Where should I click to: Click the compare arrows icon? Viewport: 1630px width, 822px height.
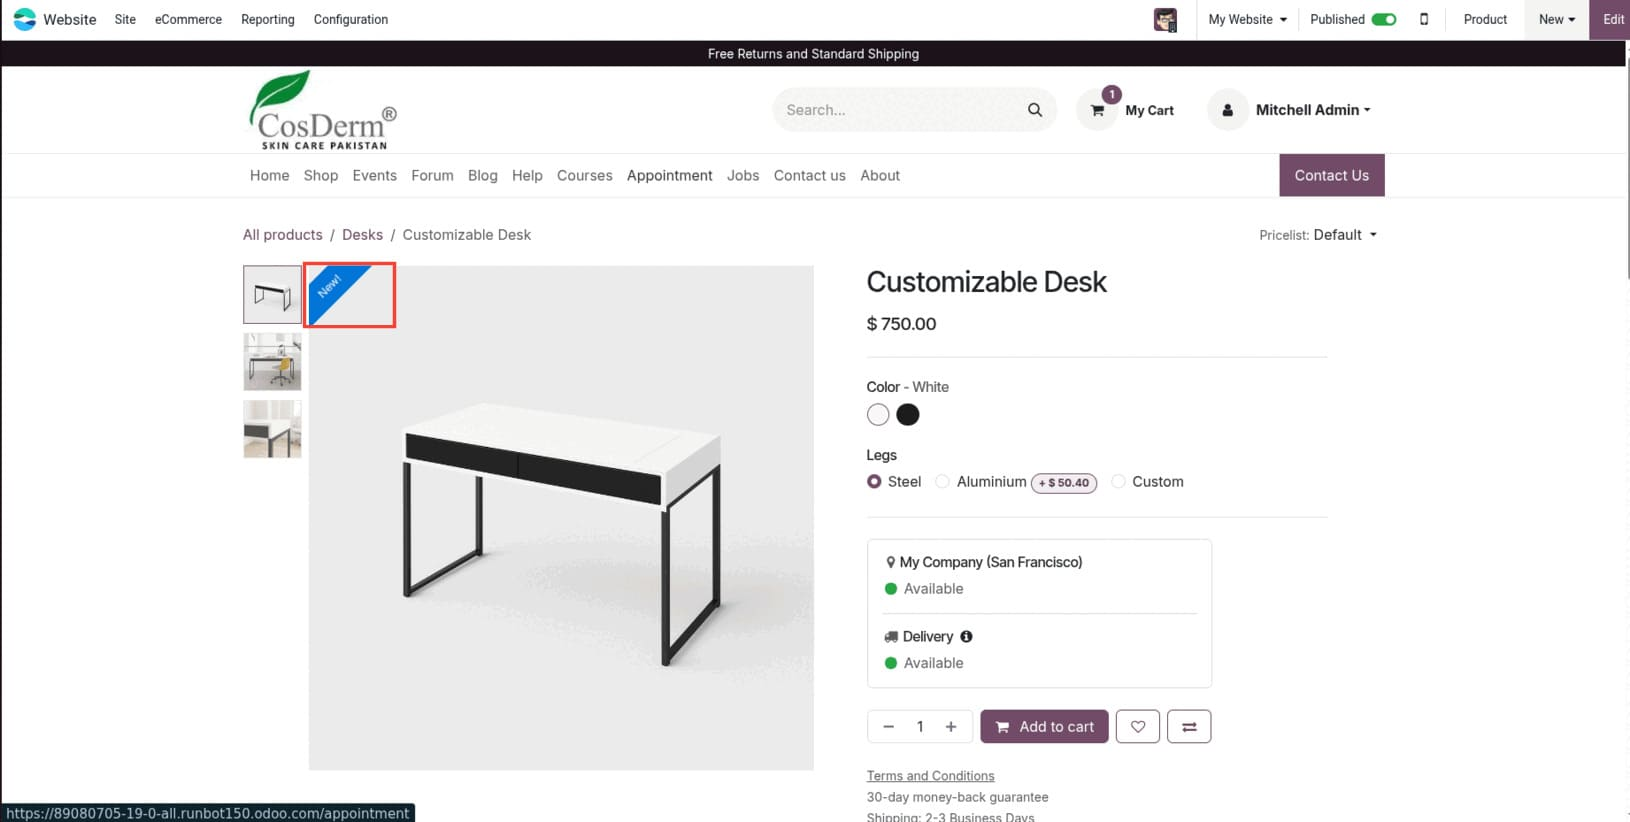pyautogui.click(x=1189, y=727)
